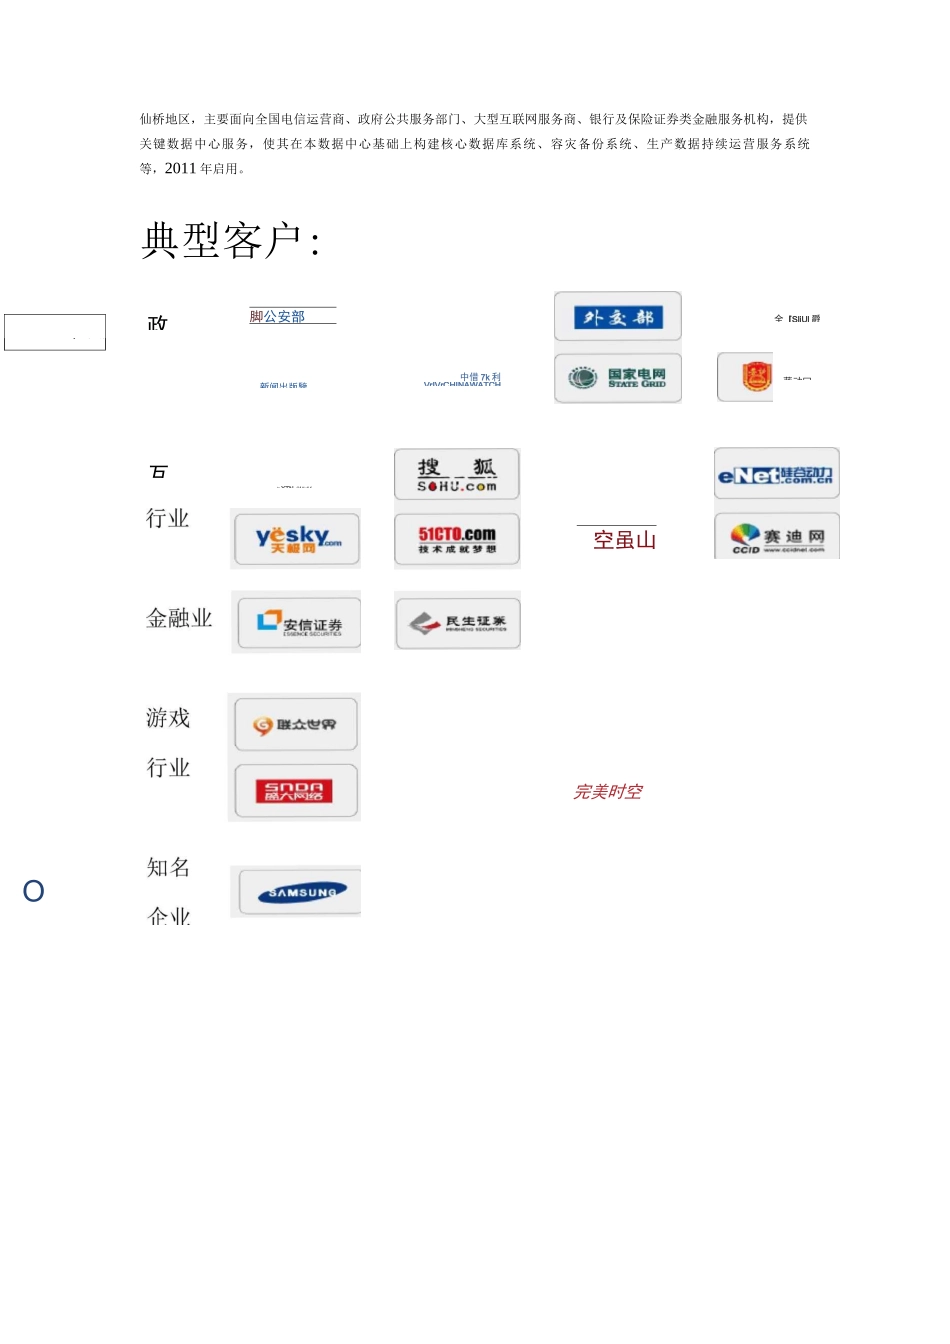Click the SNDA 盛大网络 red logo
The width and height of the screenshot is (950, 1344).
point(296,792)
